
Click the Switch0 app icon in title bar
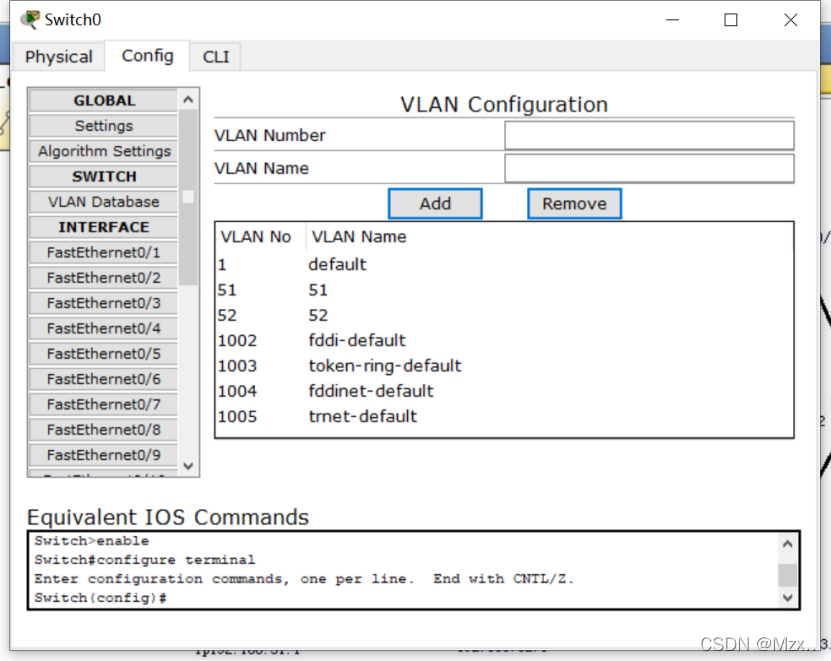tap(30, 20)
